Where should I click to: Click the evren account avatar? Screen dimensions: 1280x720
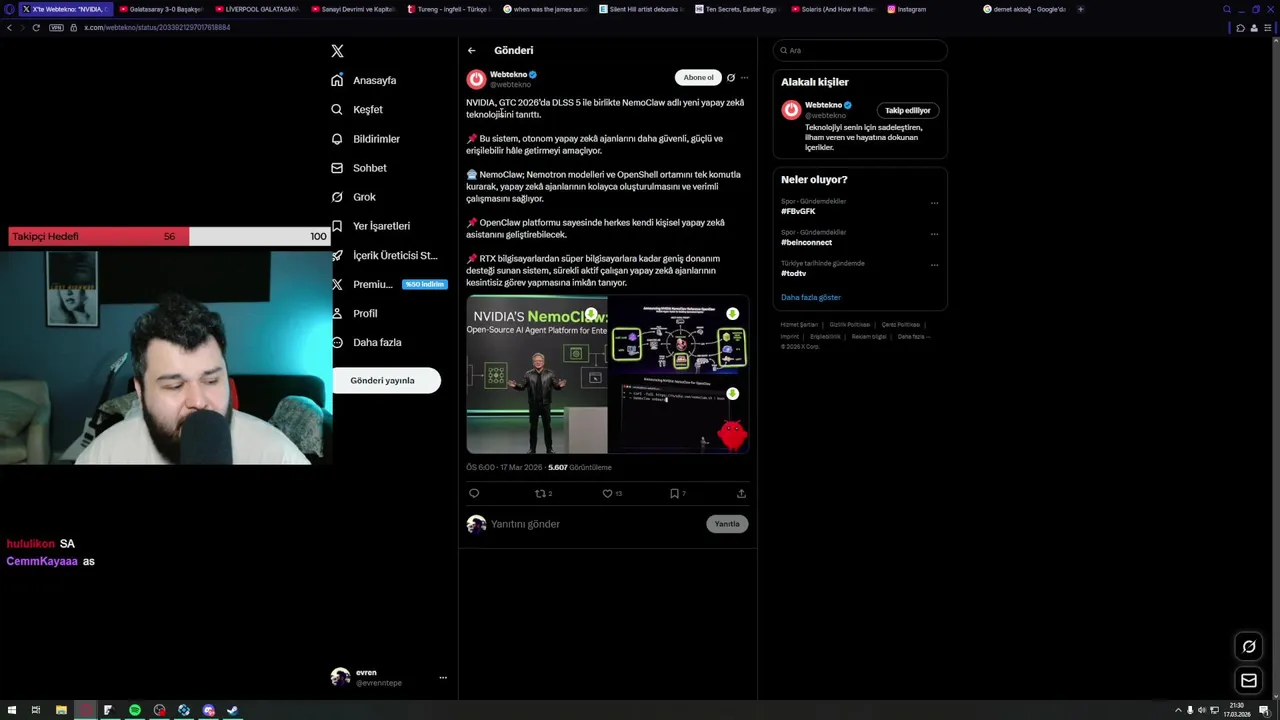[341, 677]
